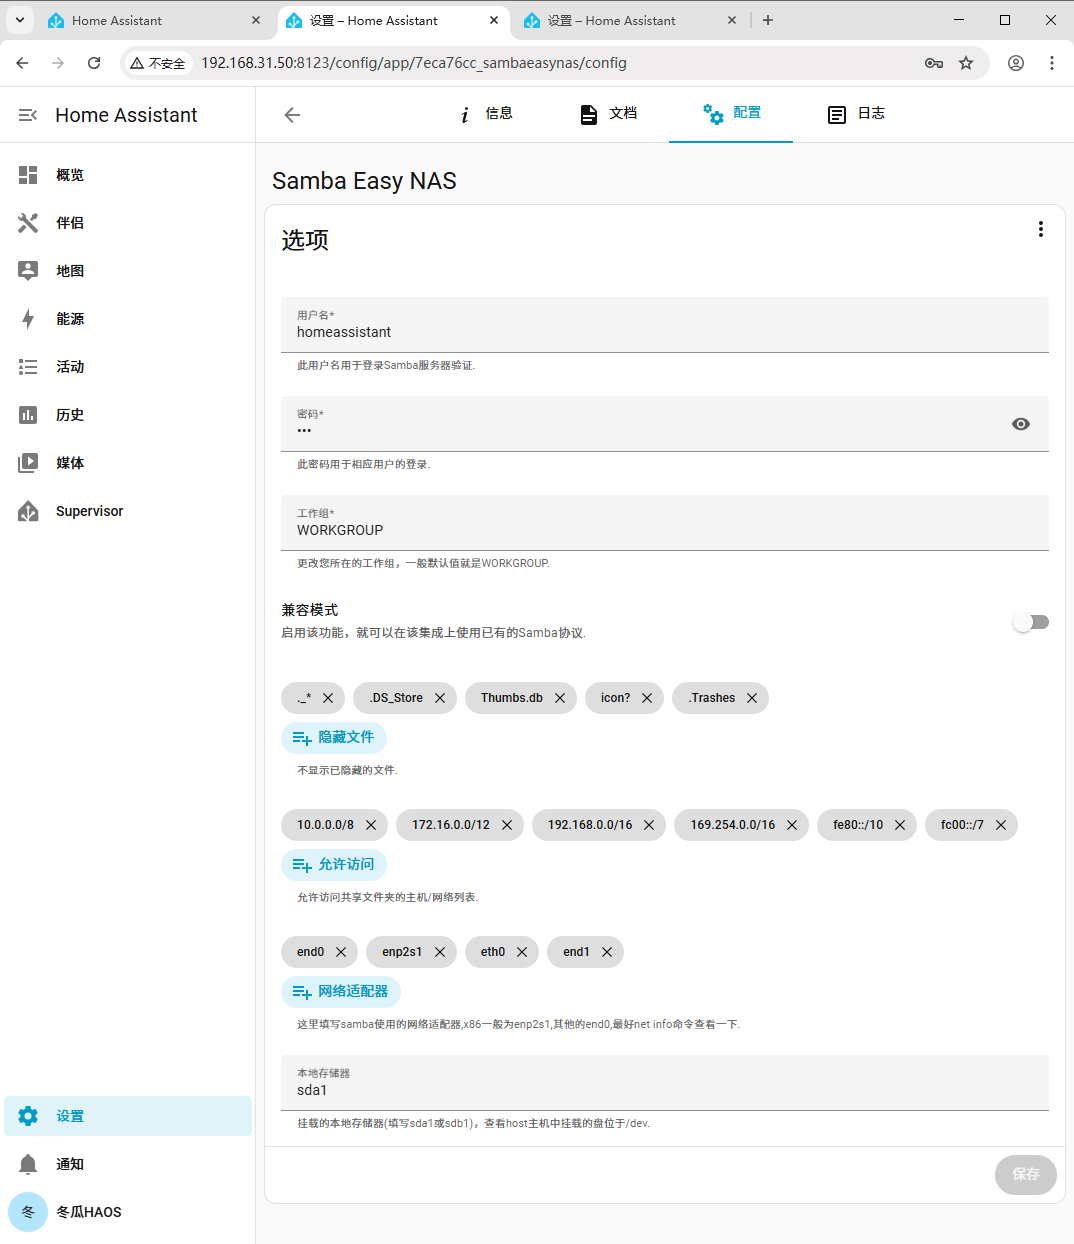Open the 概览 overview dashboard
The image size is (1074, 1244).
tap(128, 175)
